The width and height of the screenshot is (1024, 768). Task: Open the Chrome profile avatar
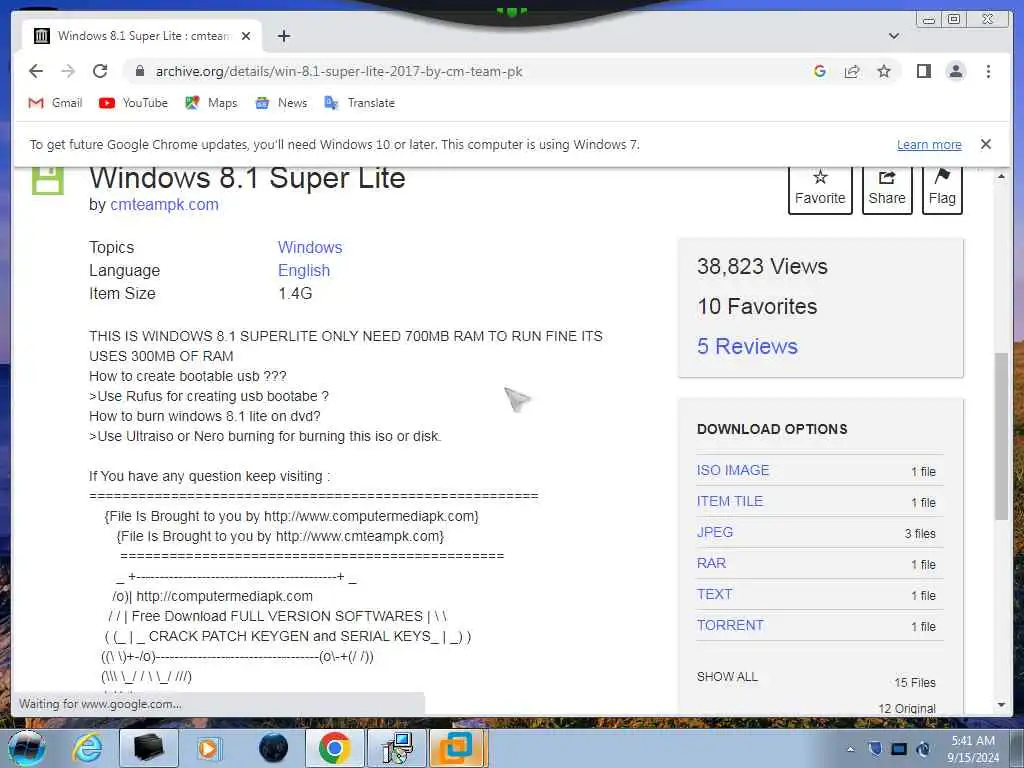coord(955,71)
